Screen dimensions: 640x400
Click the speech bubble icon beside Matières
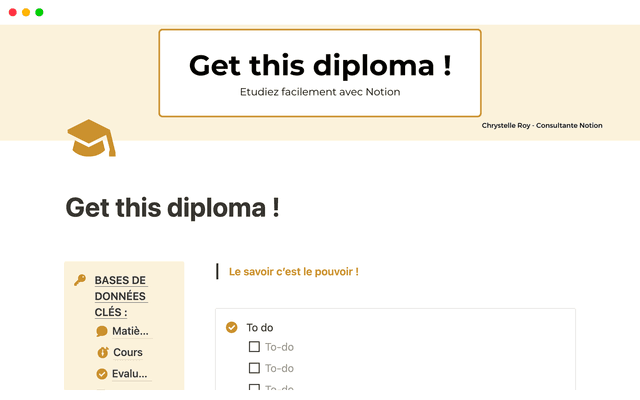[102, 331]
